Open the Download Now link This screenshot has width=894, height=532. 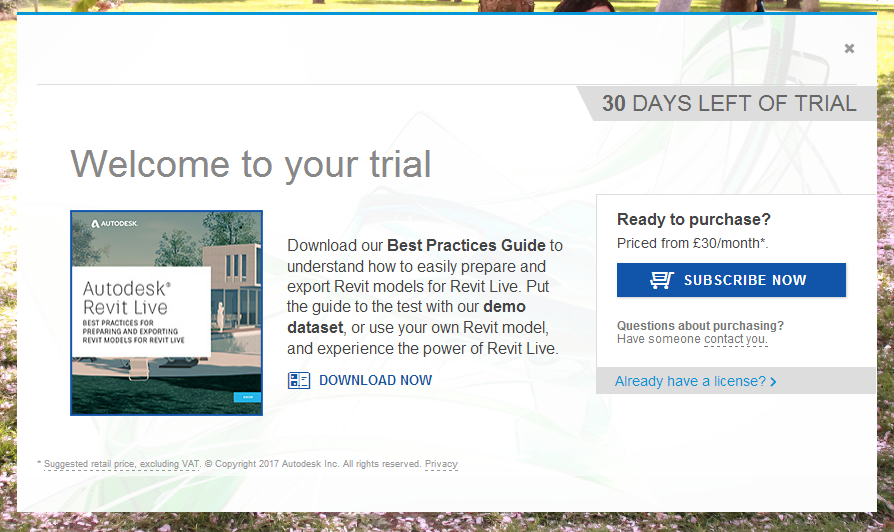point(375,380)
